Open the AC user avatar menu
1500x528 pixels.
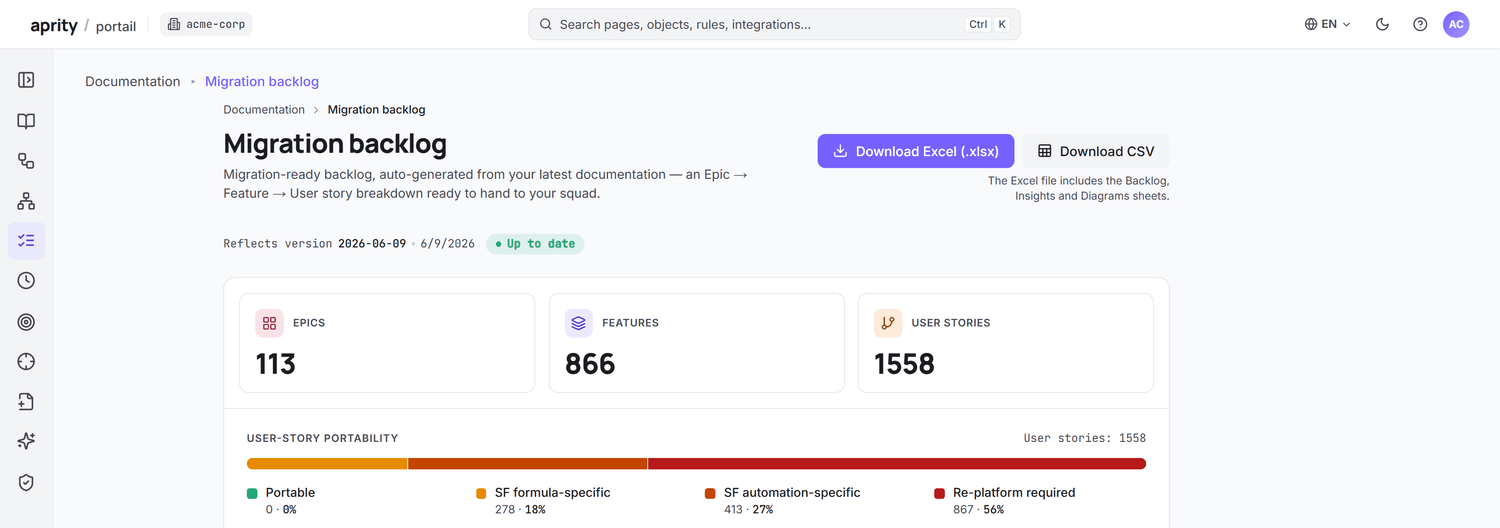(x=1456, y=24)
